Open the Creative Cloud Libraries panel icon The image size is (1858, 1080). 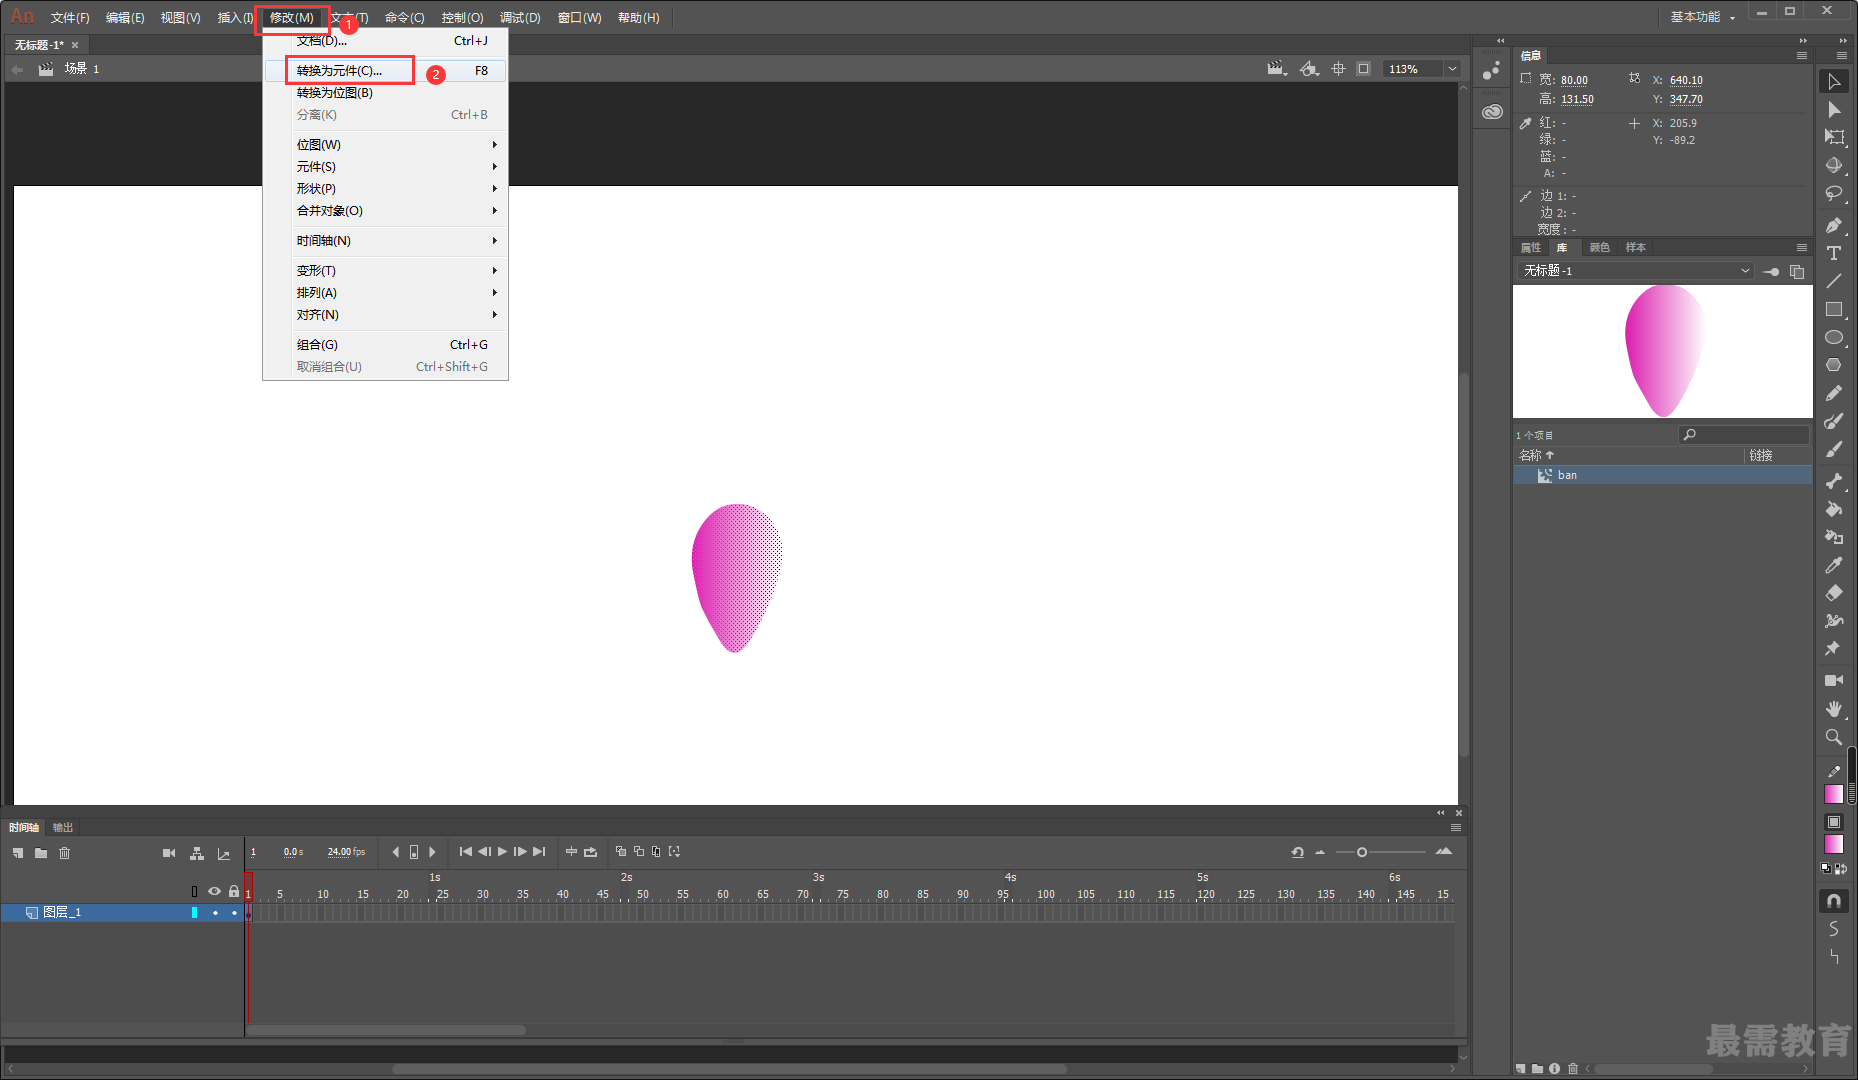(1492, 112)
